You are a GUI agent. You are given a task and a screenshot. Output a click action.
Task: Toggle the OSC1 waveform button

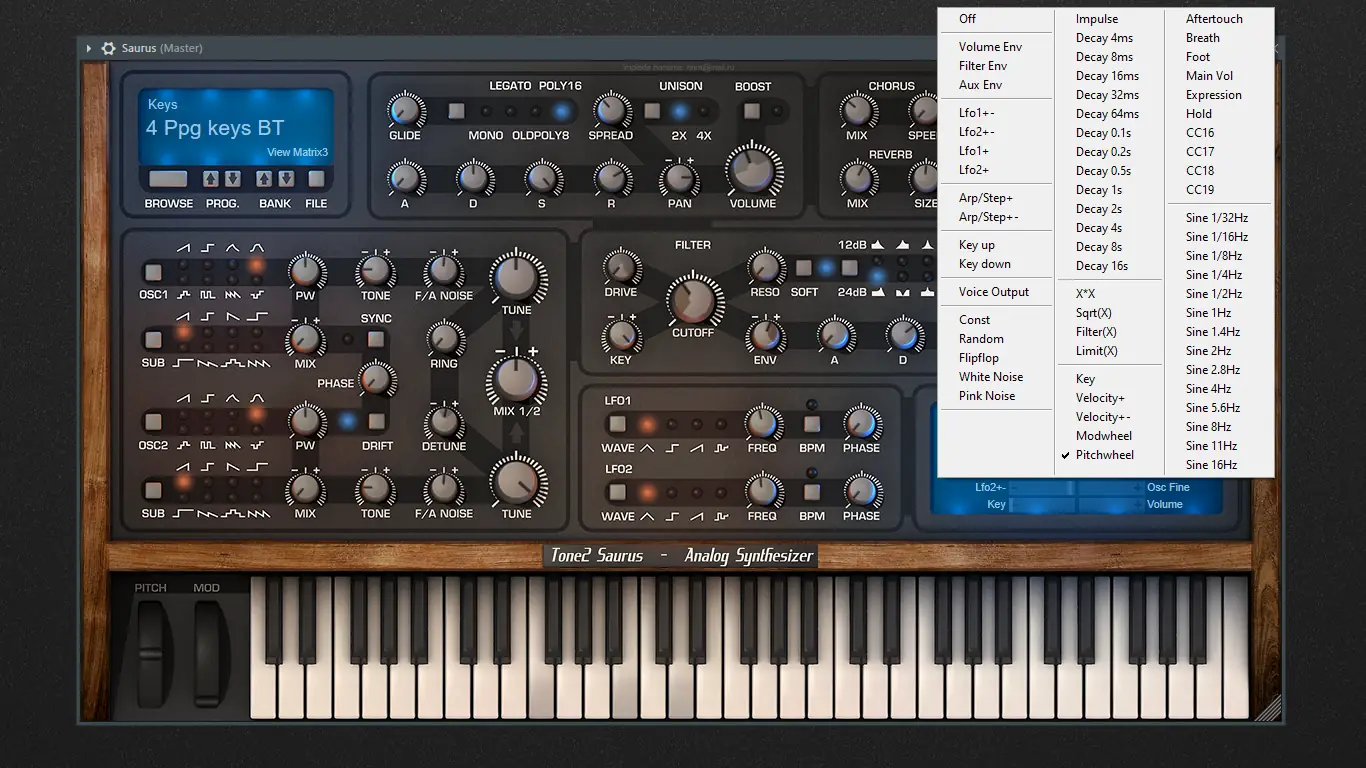point(153,272)
